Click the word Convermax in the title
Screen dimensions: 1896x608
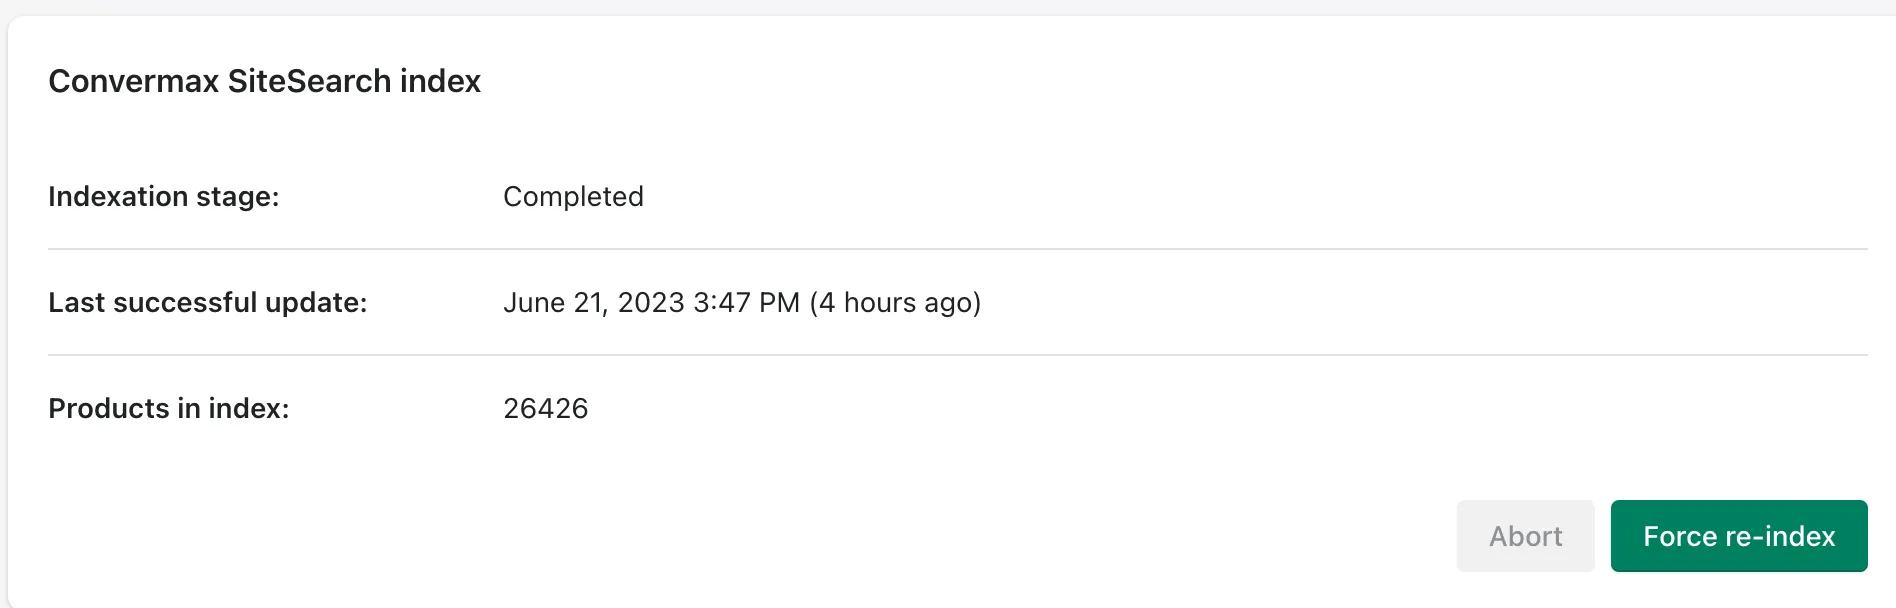coord(133,81)
